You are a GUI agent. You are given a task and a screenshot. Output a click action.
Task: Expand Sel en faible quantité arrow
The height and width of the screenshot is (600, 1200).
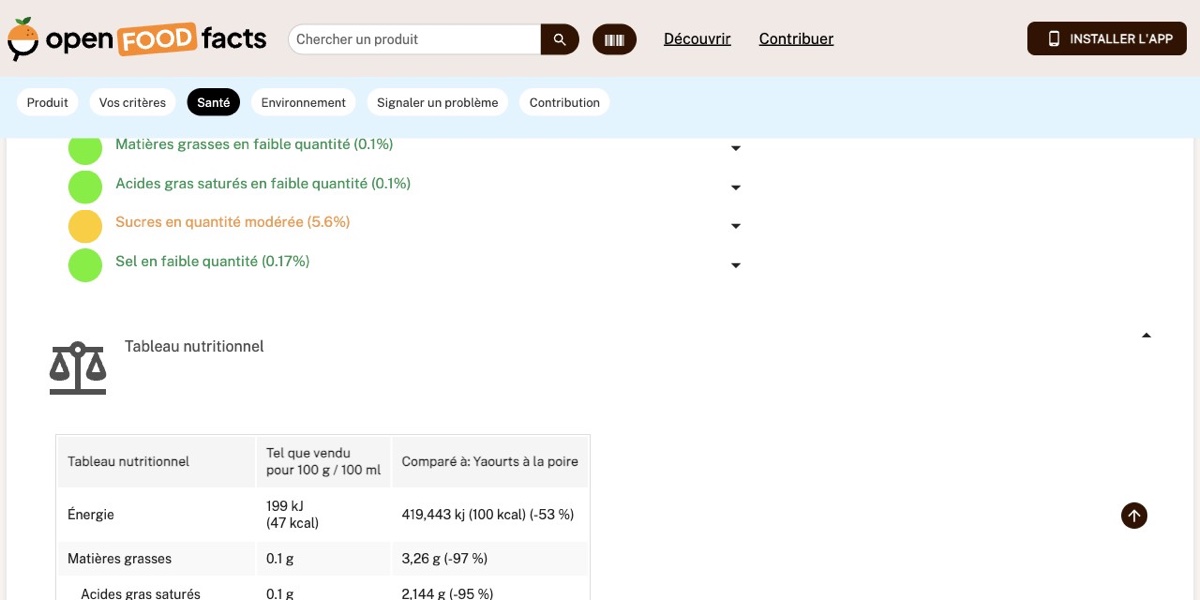736,266
